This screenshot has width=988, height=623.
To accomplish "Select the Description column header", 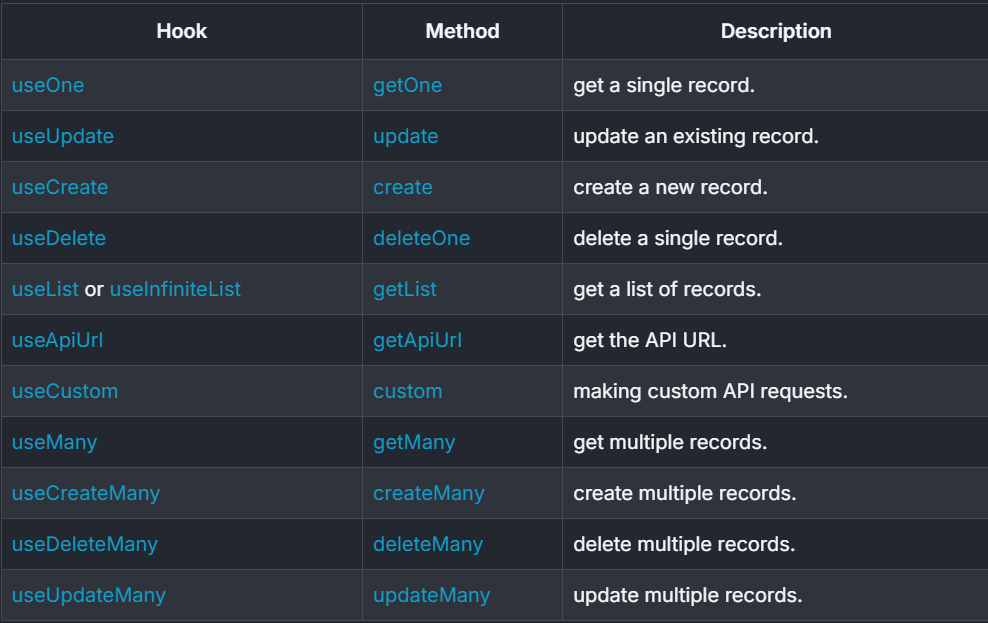I will point(776,31).
